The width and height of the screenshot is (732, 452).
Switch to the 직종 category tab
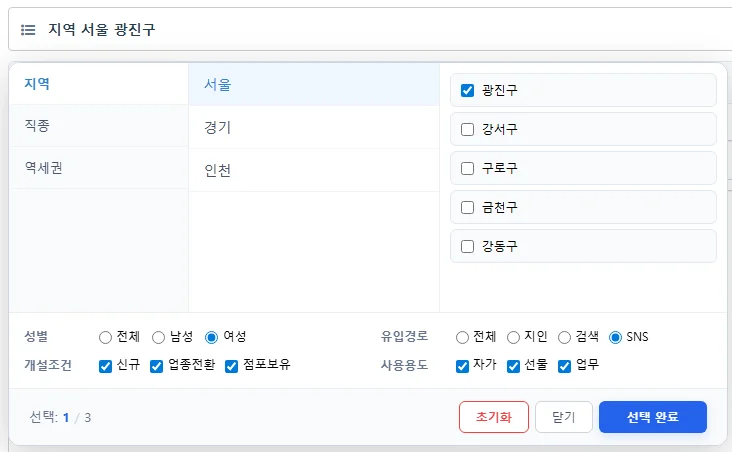coord(99,126)
